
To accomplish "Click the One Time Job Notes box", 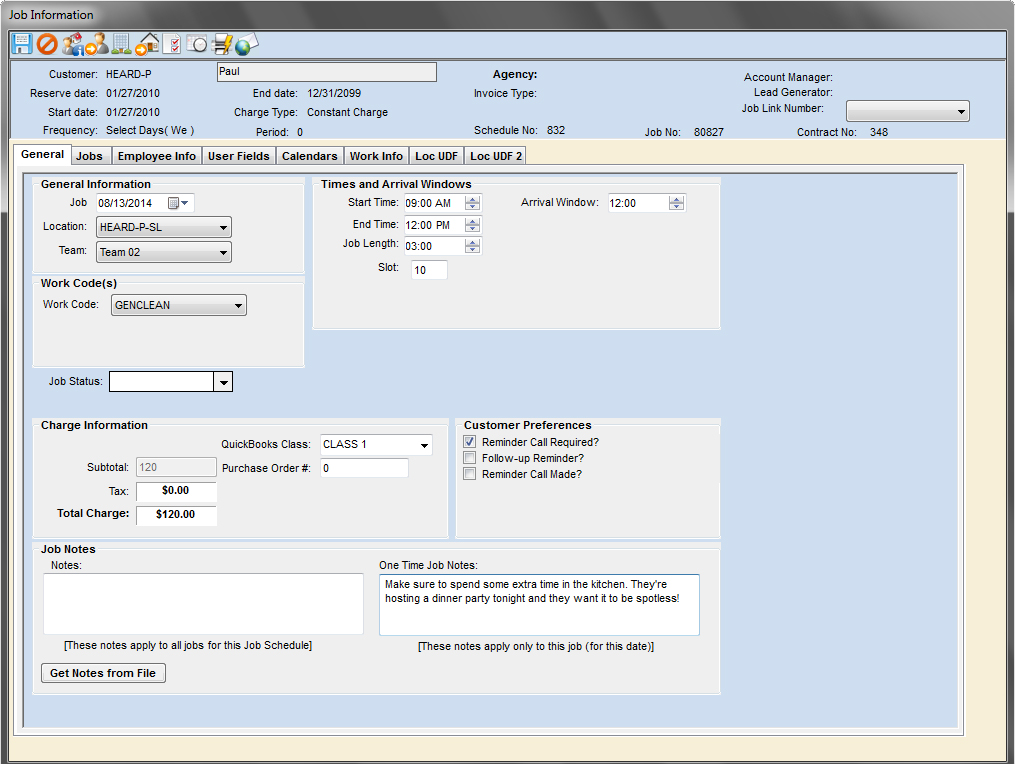I will tap(539, 605).
